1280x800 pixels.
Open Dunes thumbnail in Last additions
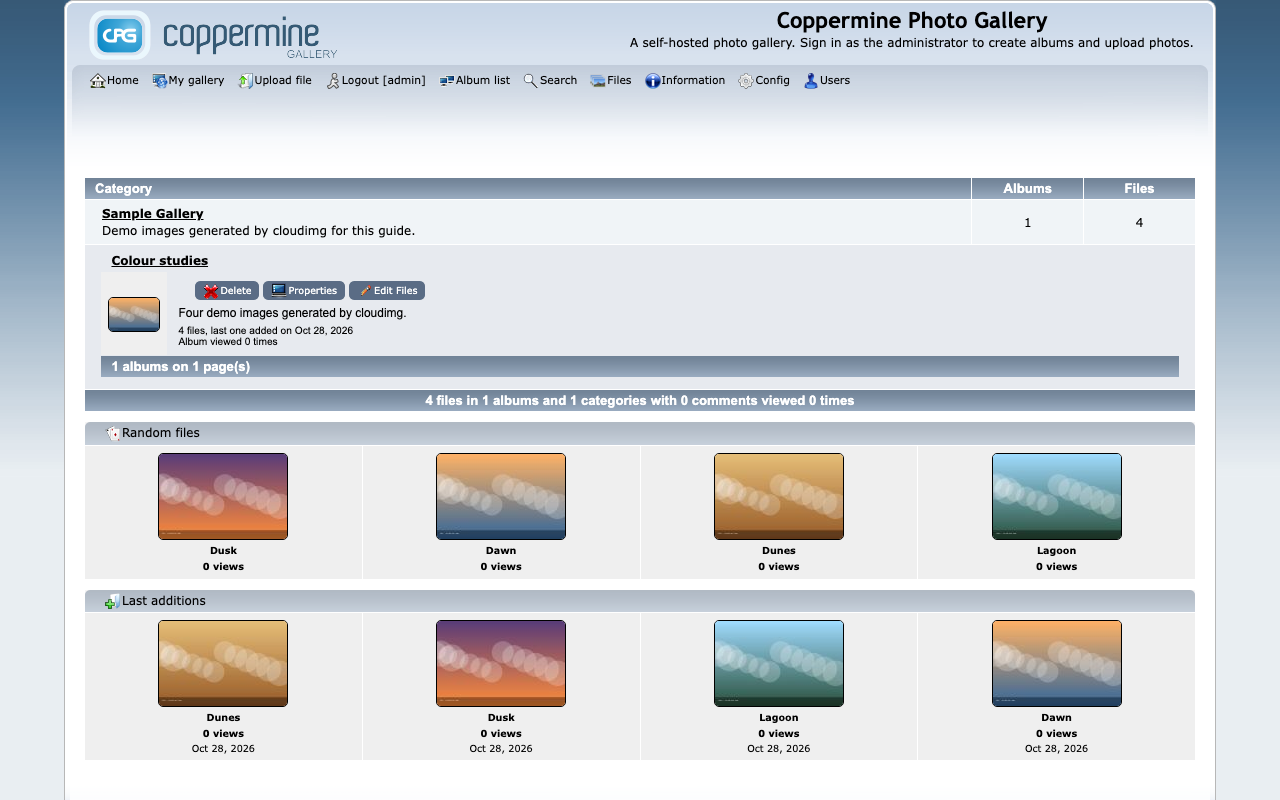click(x=223, y=663)
